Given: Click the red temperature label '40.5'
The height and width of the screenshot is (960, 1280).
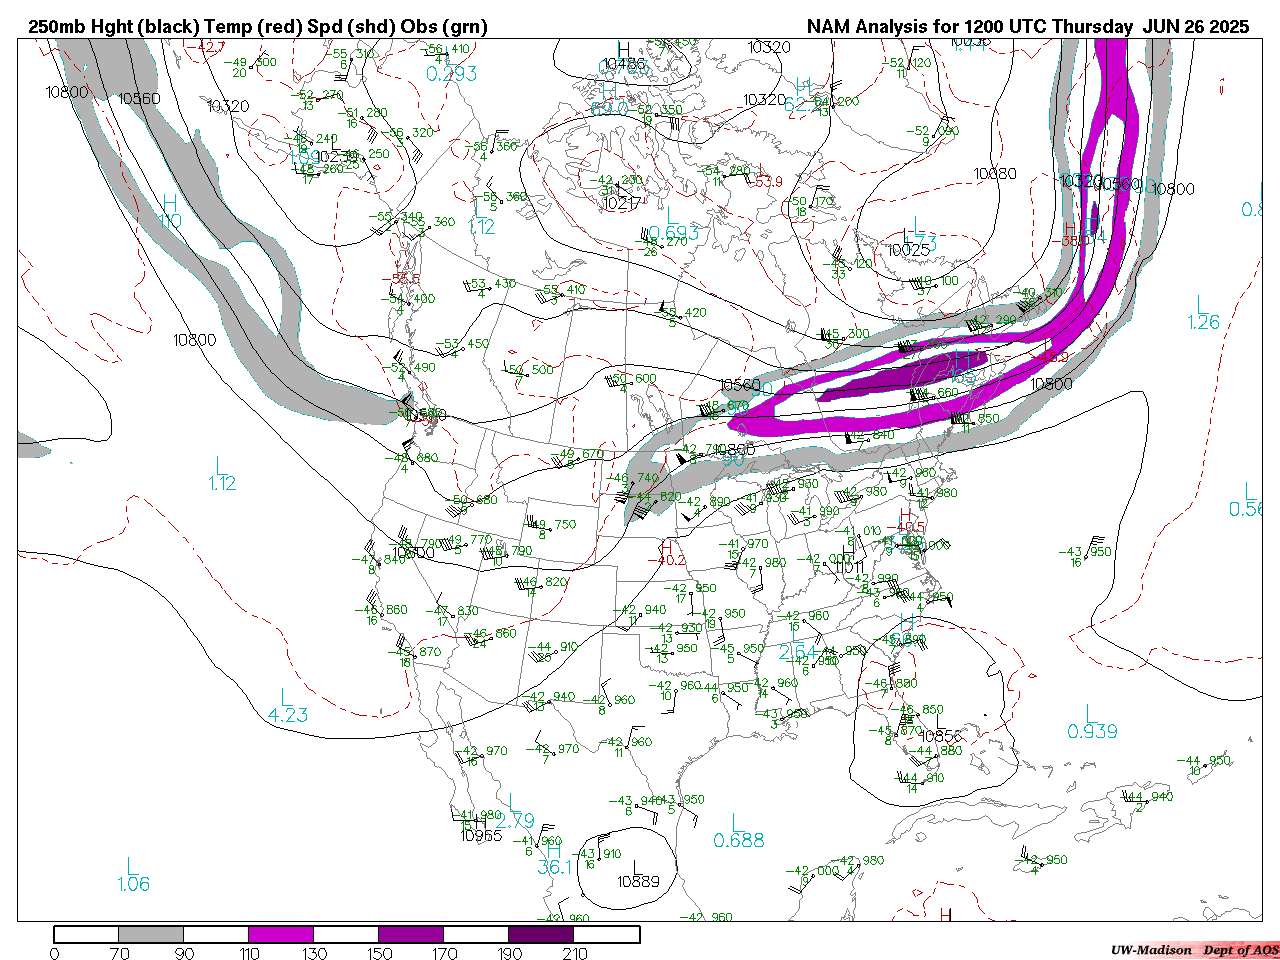Looking at the screenshot, I should click(909, 528).
